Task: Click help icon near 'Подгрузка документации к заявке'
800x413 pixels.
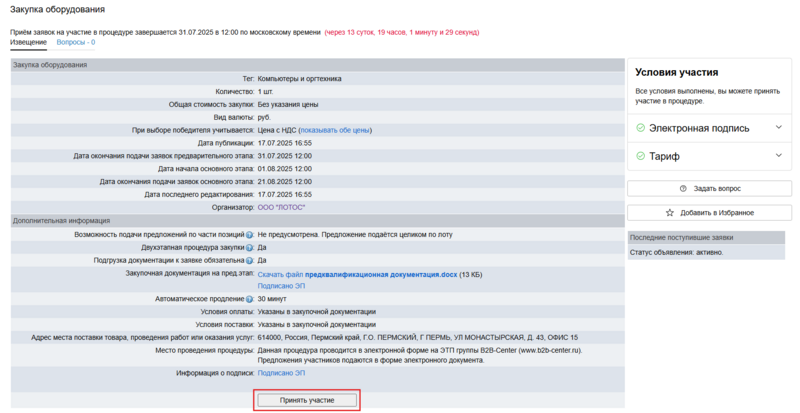Action: pos(249,260)
